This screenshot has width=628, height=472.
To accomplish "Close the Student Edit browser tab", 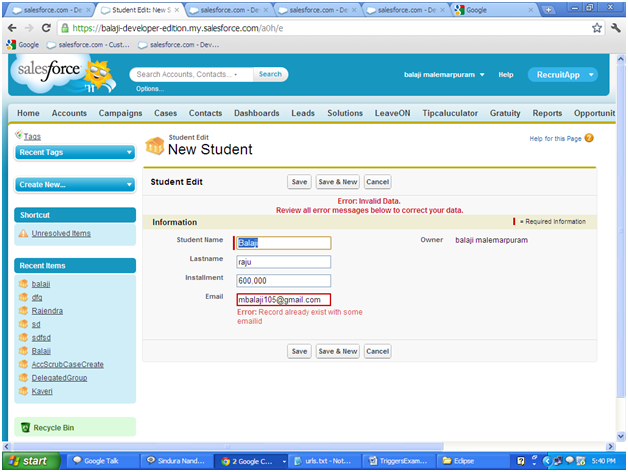I will [177, 10].
